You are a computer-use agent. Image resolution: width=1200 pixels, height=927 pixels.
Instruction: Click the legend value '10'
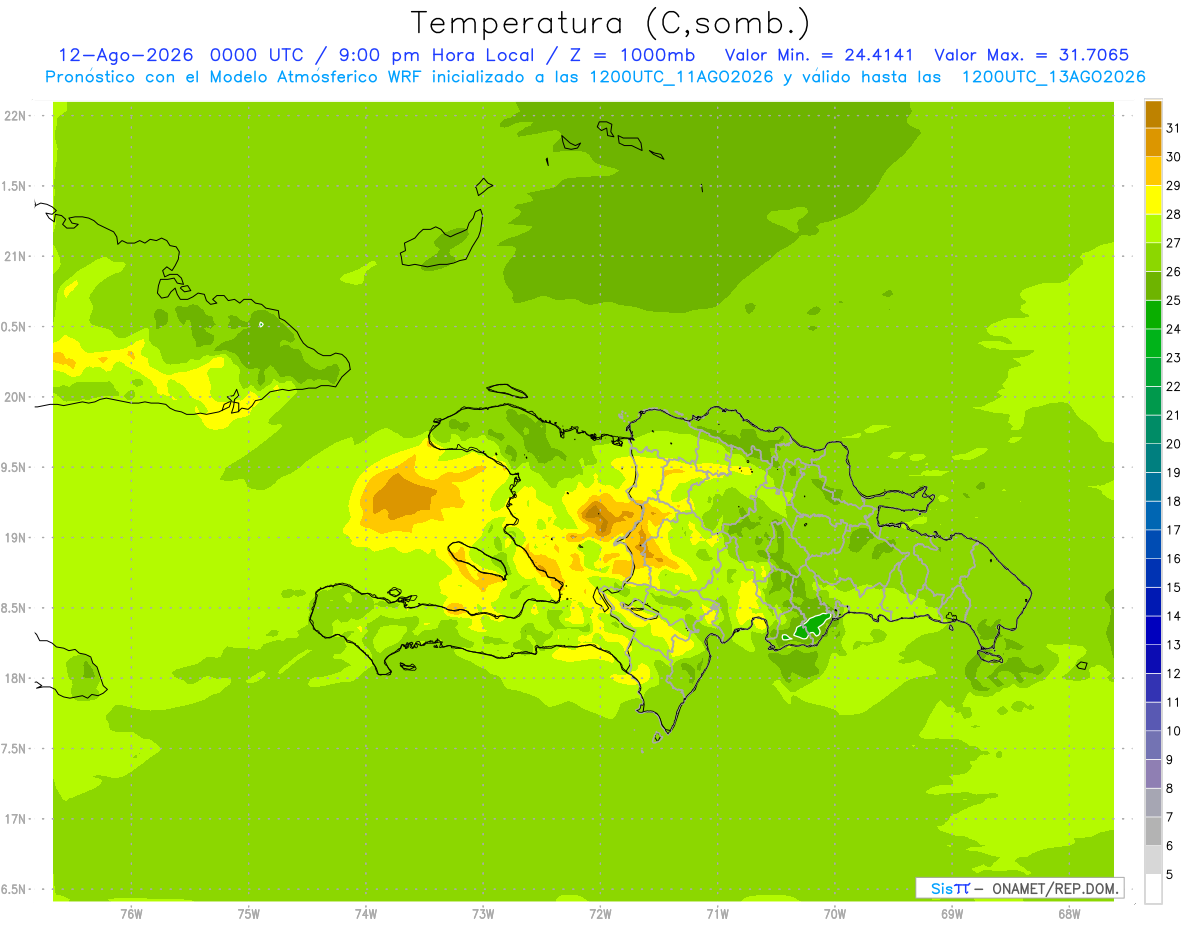click(x=1173, y=731)
